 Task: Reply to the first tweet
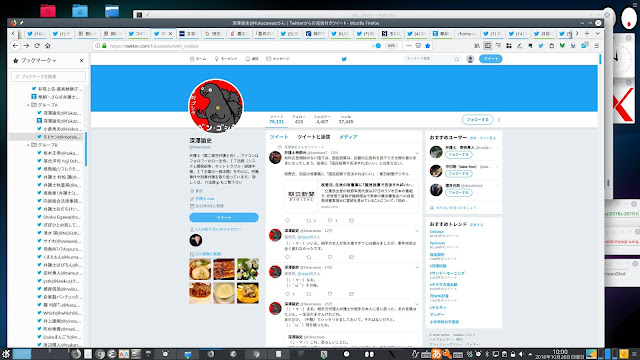tap(287, 220)
